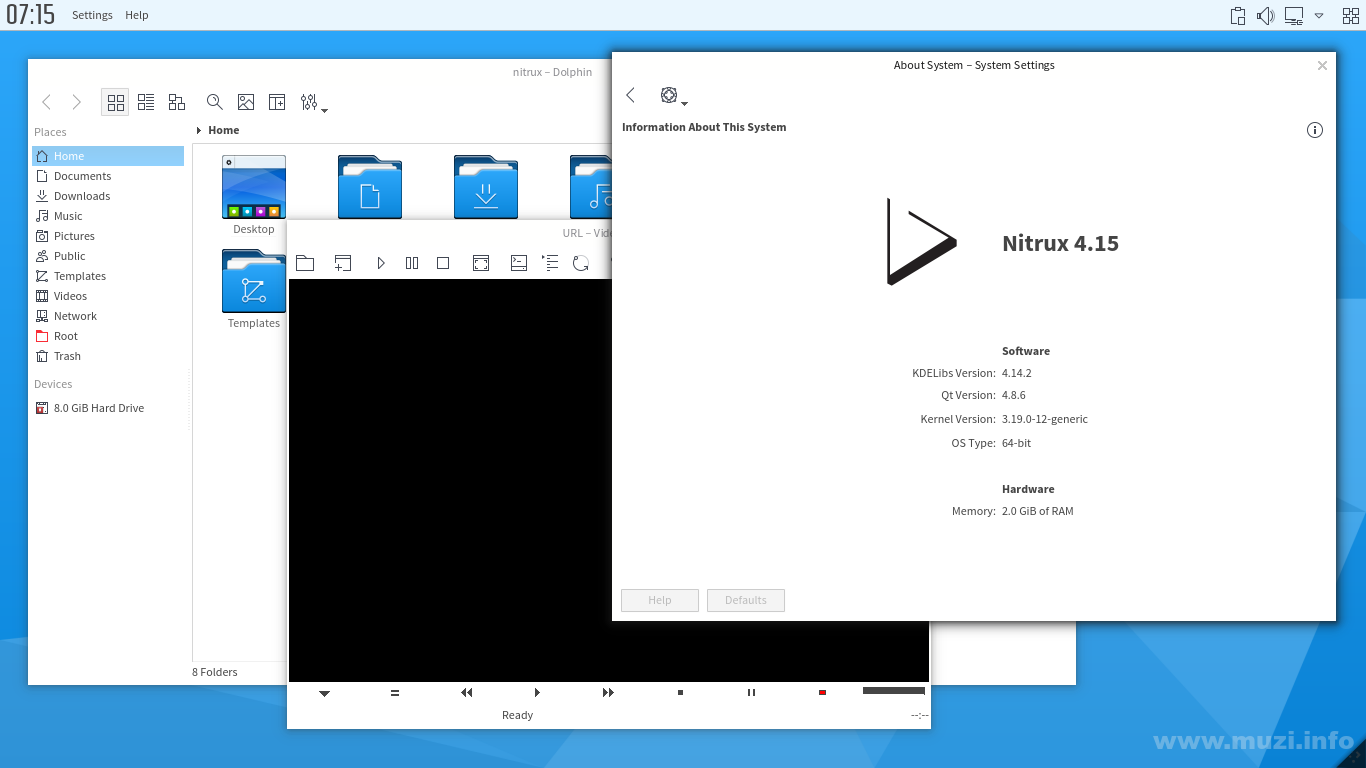This screenshot has width=1366, height=768.
Task: Click the Help button in System Settings
Action: click(660, 600)
